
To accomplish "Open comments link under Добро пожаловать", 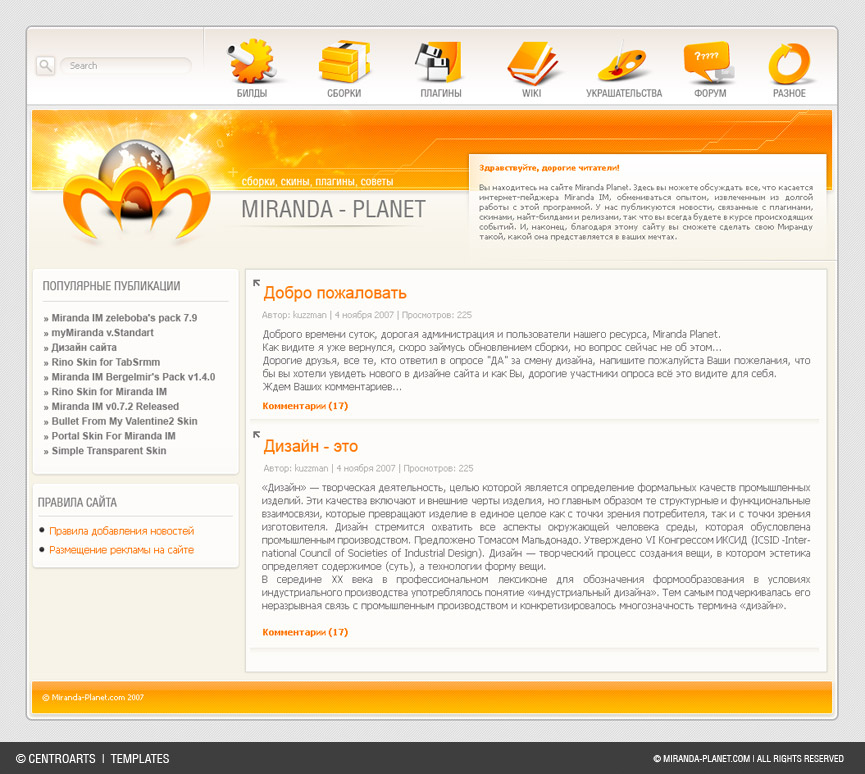I will pyautogui.click(x=305, y=406).
